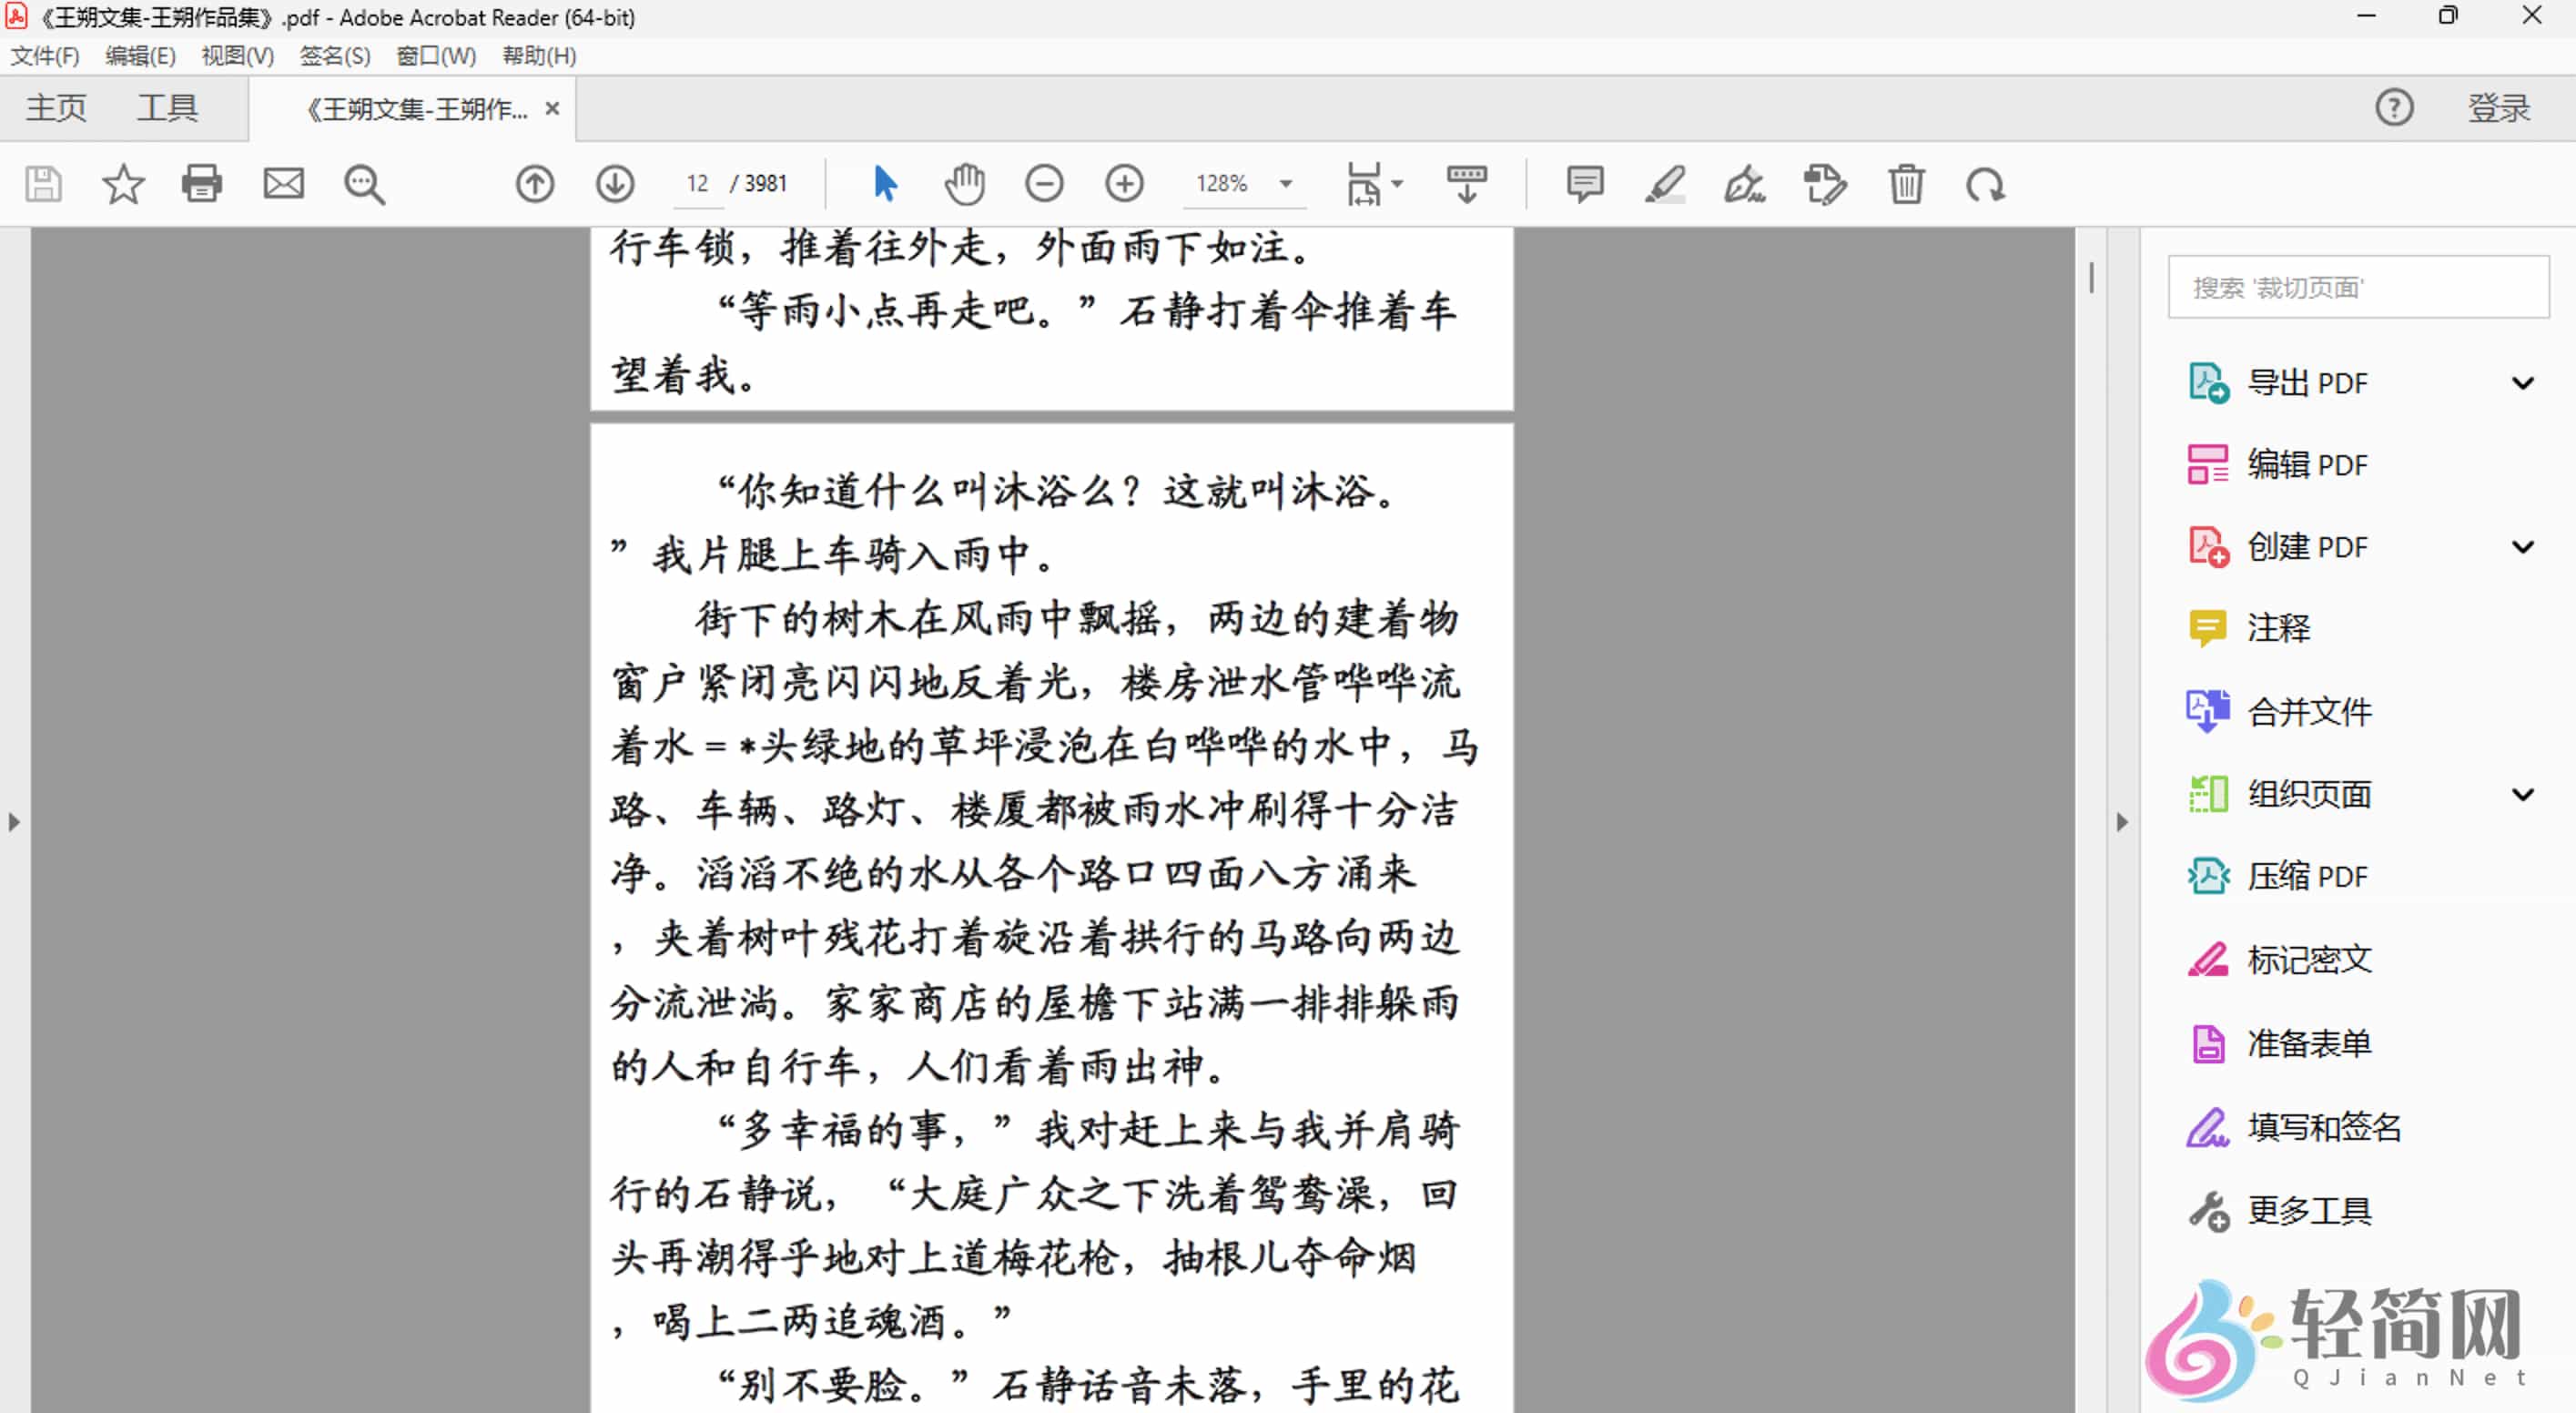Image resolution: width=2576 pixels, height=1413 pixels.
Task: Toggle the Fill and Sign pen tool
Action: [1744, 184]
